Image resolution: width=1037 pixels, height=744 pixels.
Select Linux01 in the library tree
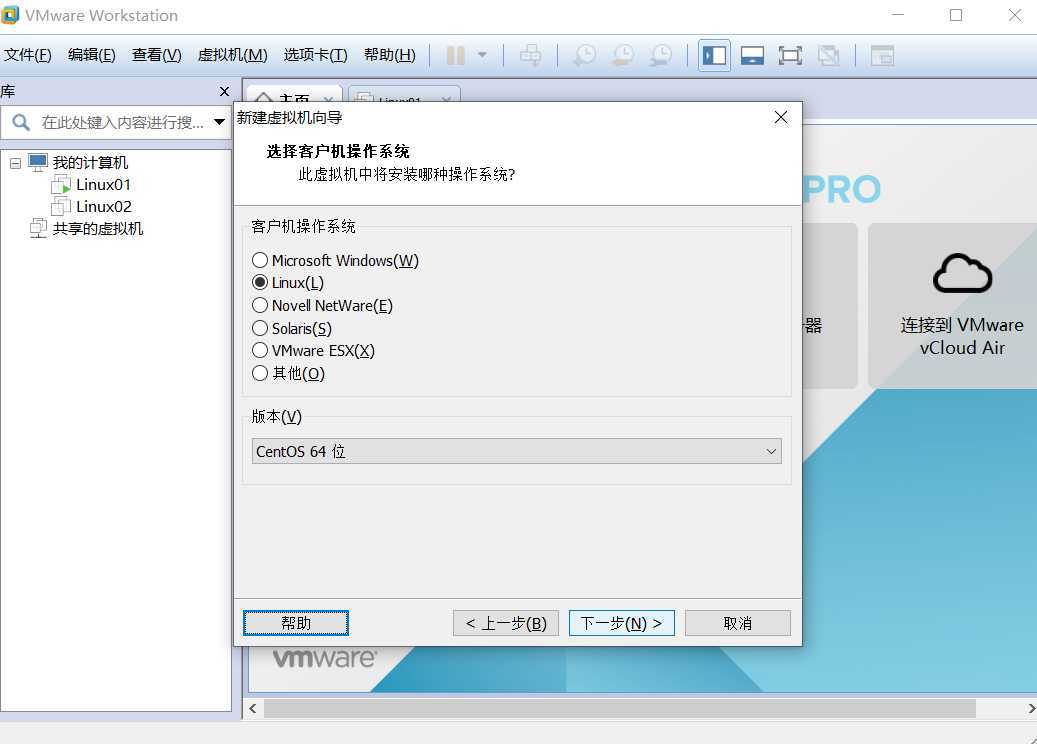[x=103, y=185]
